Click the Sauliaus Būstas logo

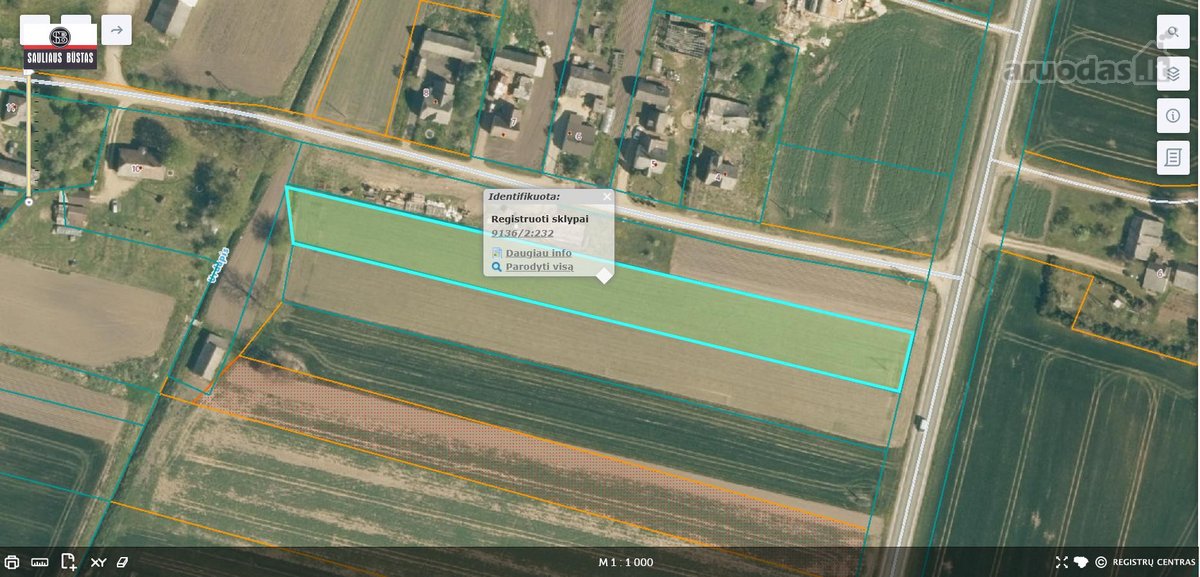coord(60,44)
